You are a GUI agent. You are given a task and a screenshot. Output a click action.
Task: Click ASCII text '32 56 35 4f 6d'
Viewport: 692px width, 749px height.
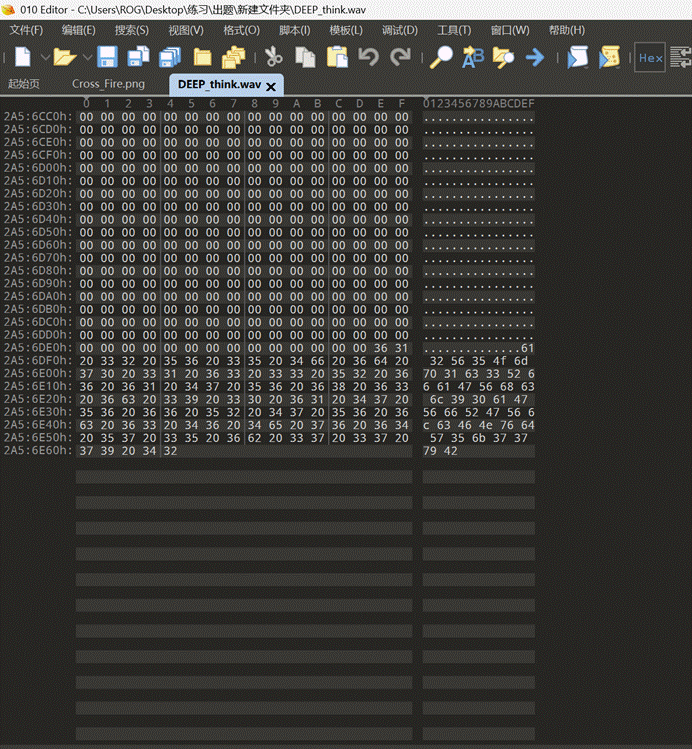(x=479, y=361)
